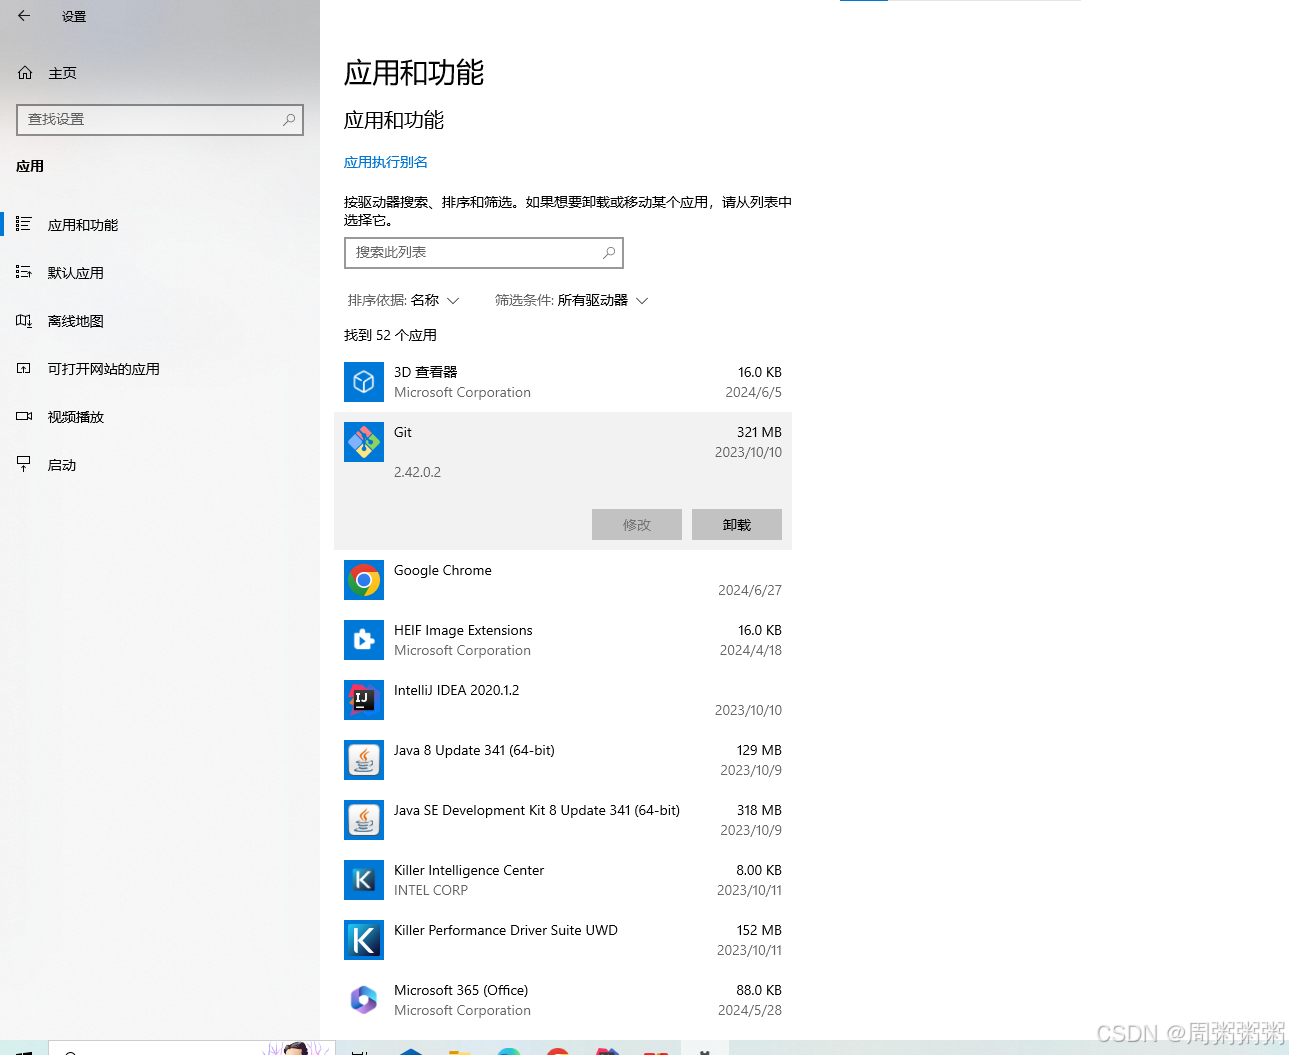Click the 卸载 button for Git

click(x=737, y=525)
